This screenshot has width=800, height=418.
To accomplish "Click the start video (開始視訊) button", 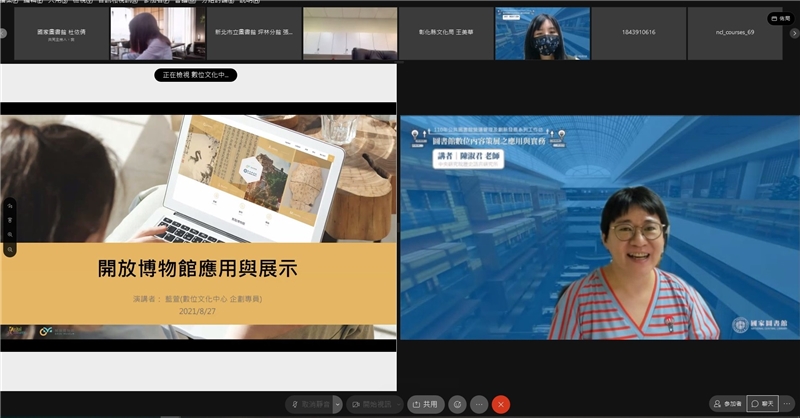I will pos(370,404).
